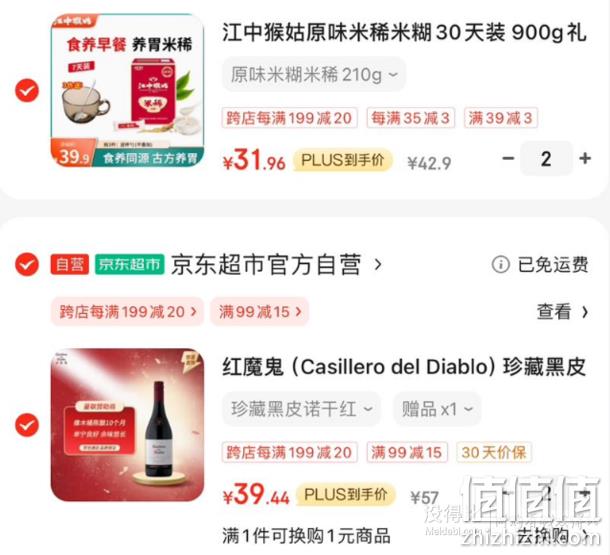Uncheck the 江中猴姑 rice cereal item

click(x=27, y=91)
